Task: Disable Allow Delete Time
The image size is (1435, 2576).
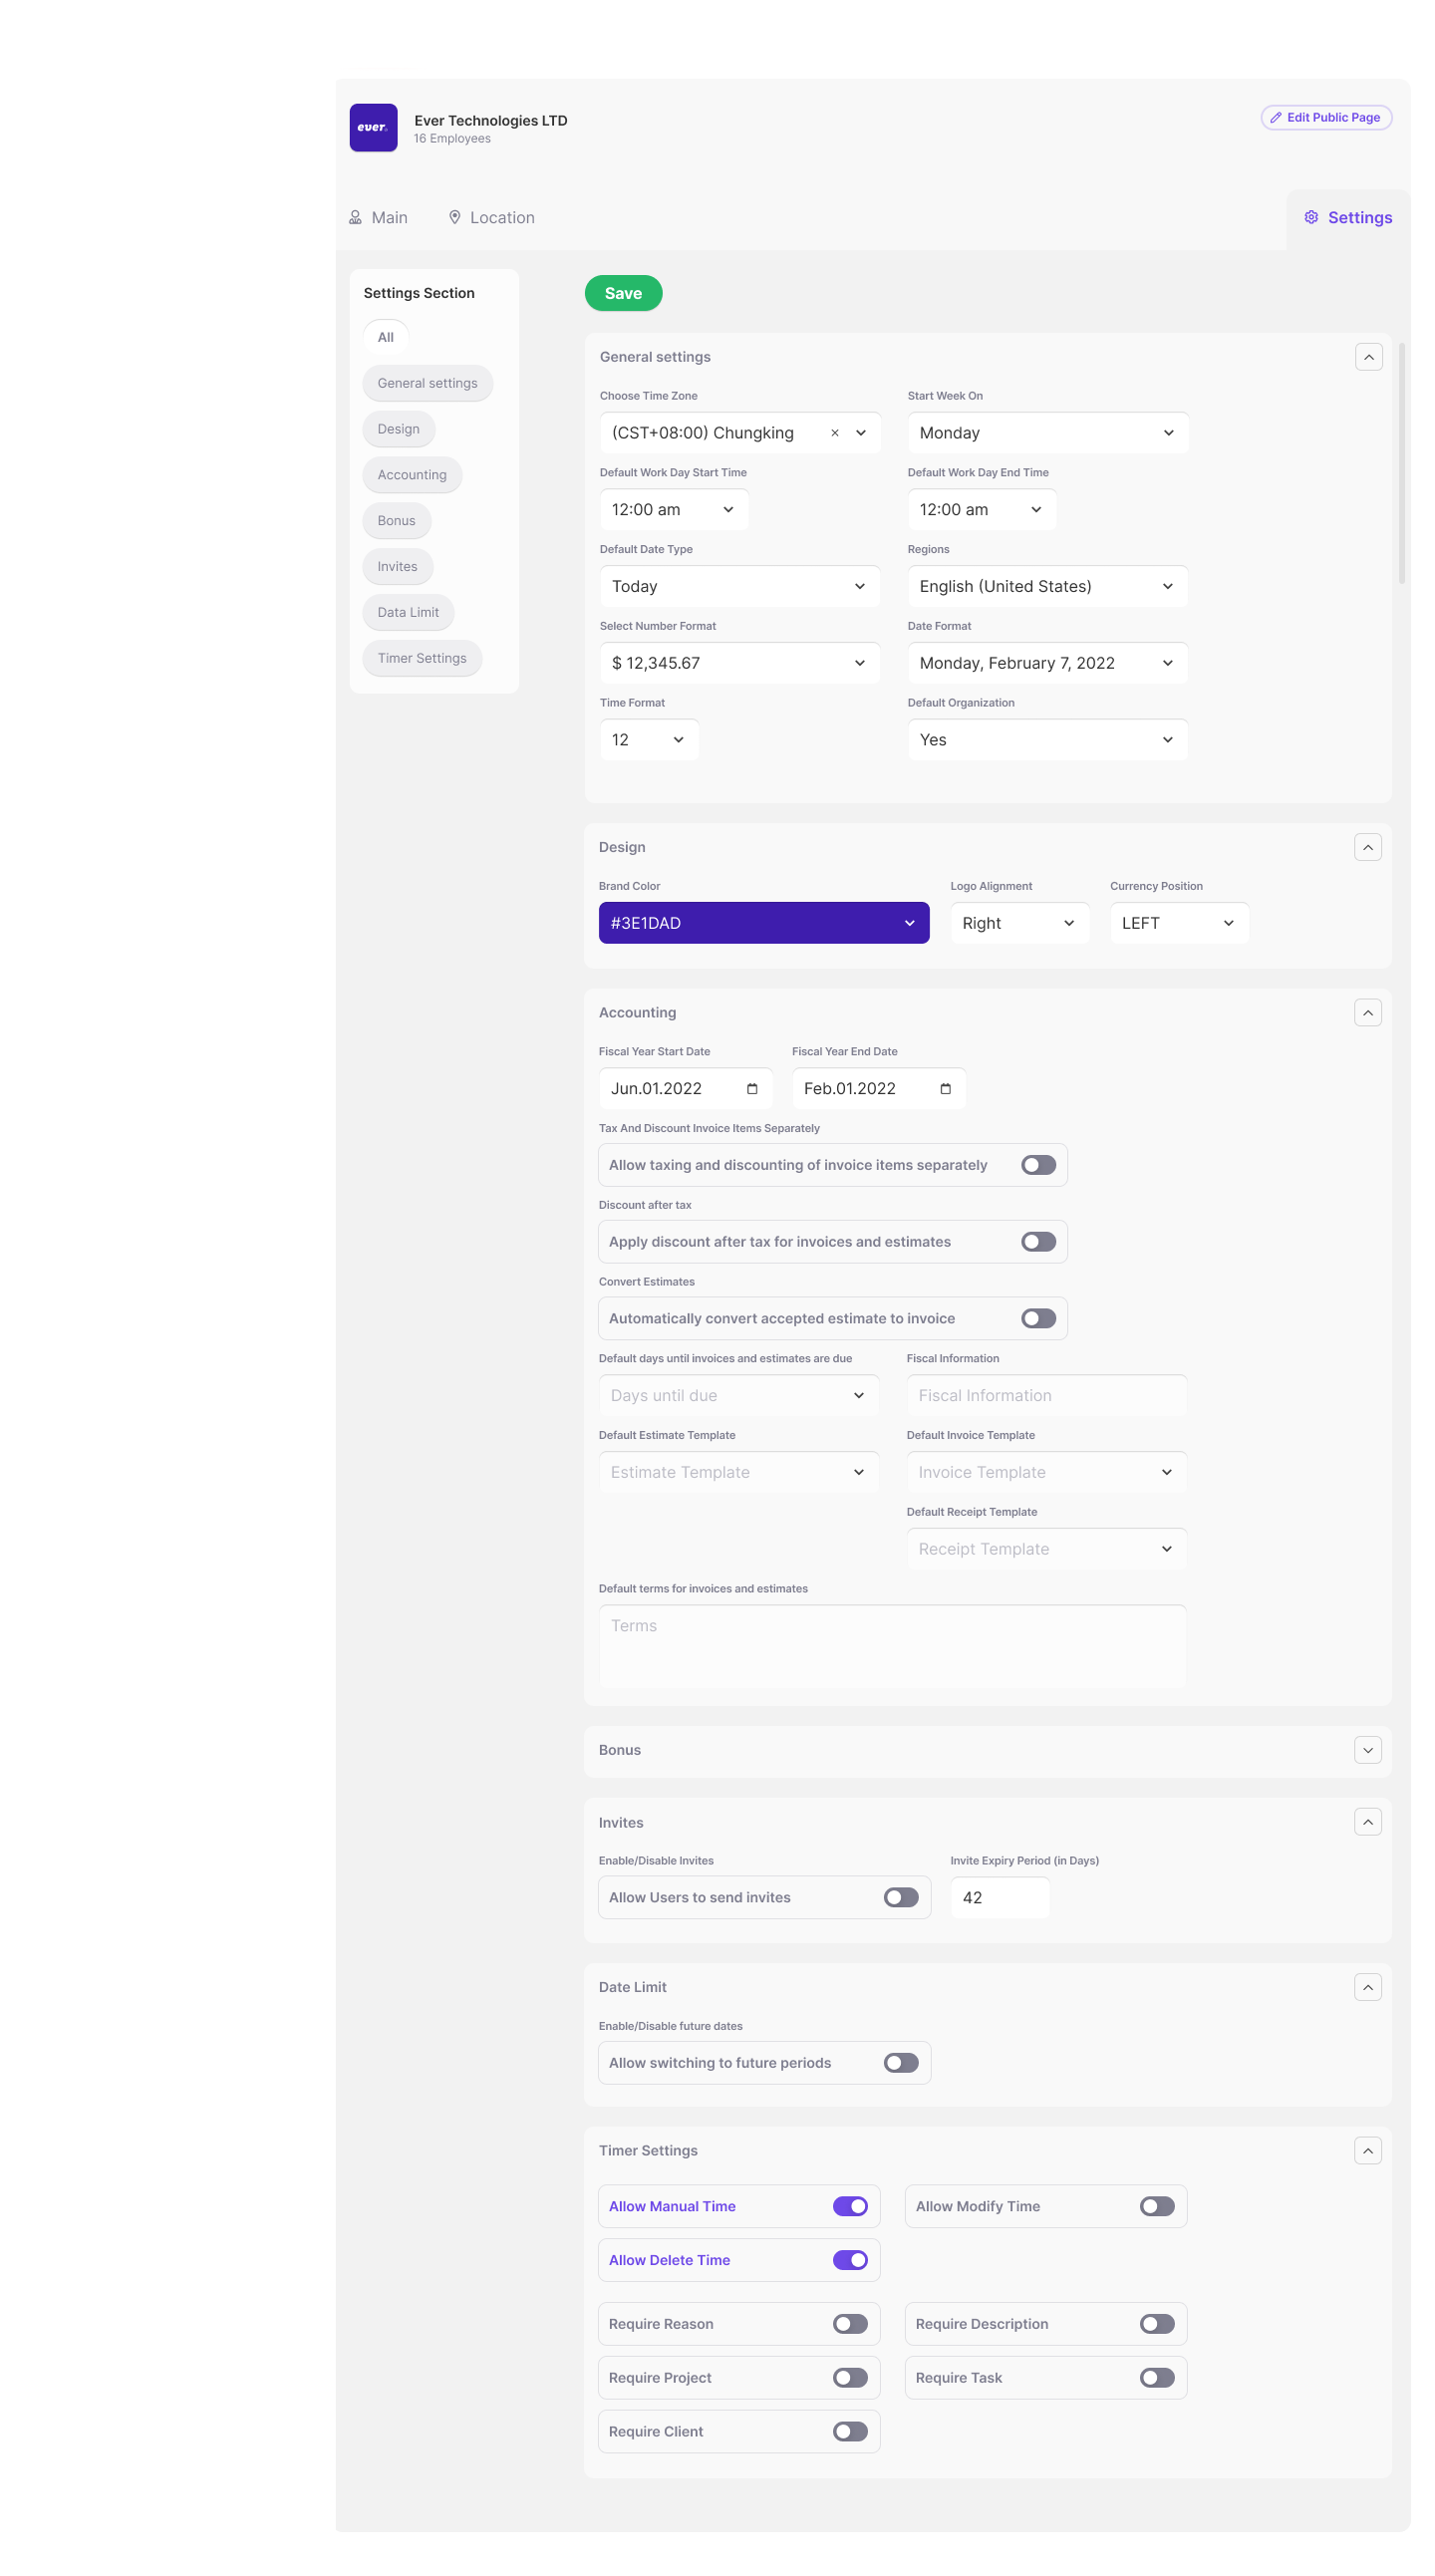Action: point(850,2260)
